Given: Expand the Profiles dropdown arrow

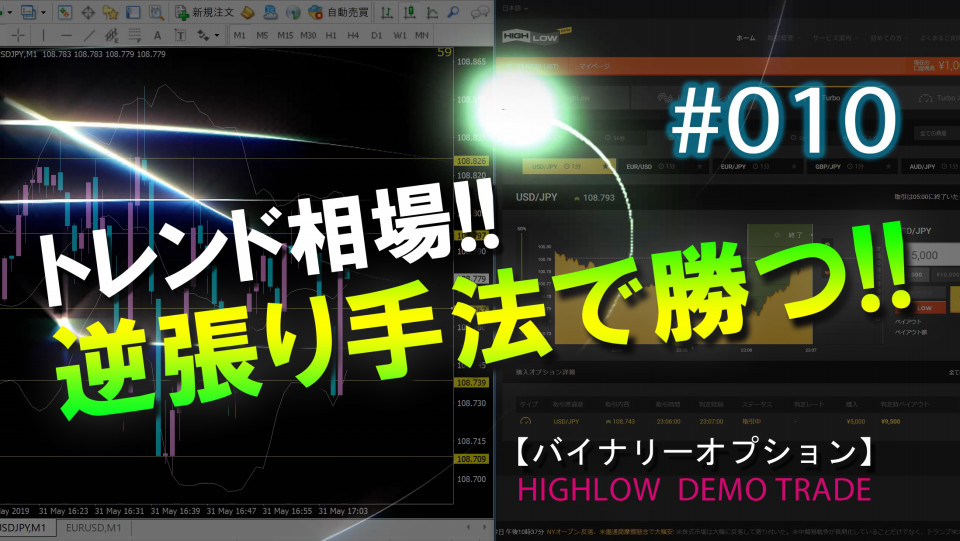Looking at the screenshot, I should point(43,12).
